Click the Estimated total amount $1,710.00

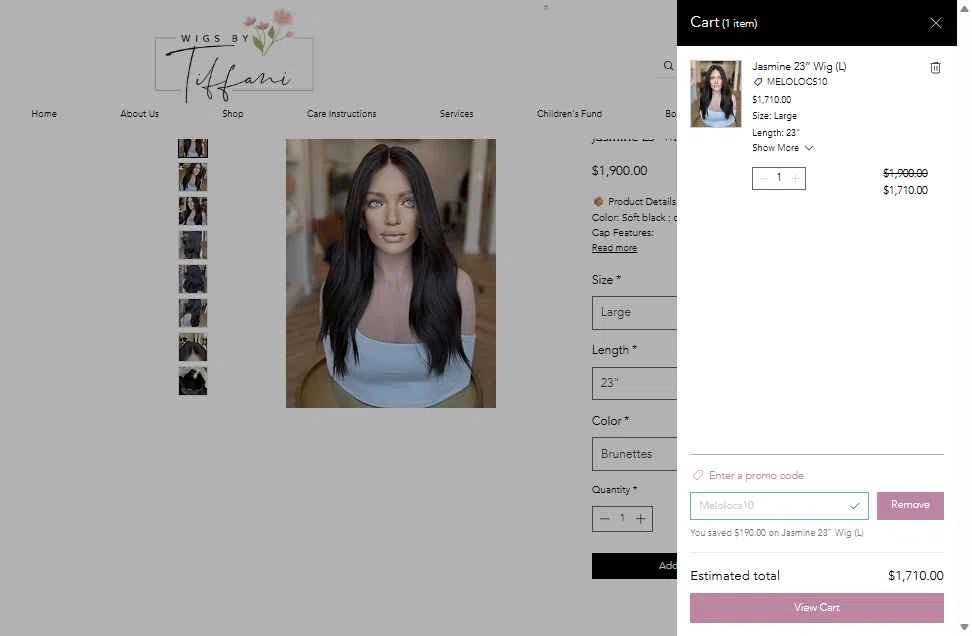pyautogui.click(x=916, y=576)
